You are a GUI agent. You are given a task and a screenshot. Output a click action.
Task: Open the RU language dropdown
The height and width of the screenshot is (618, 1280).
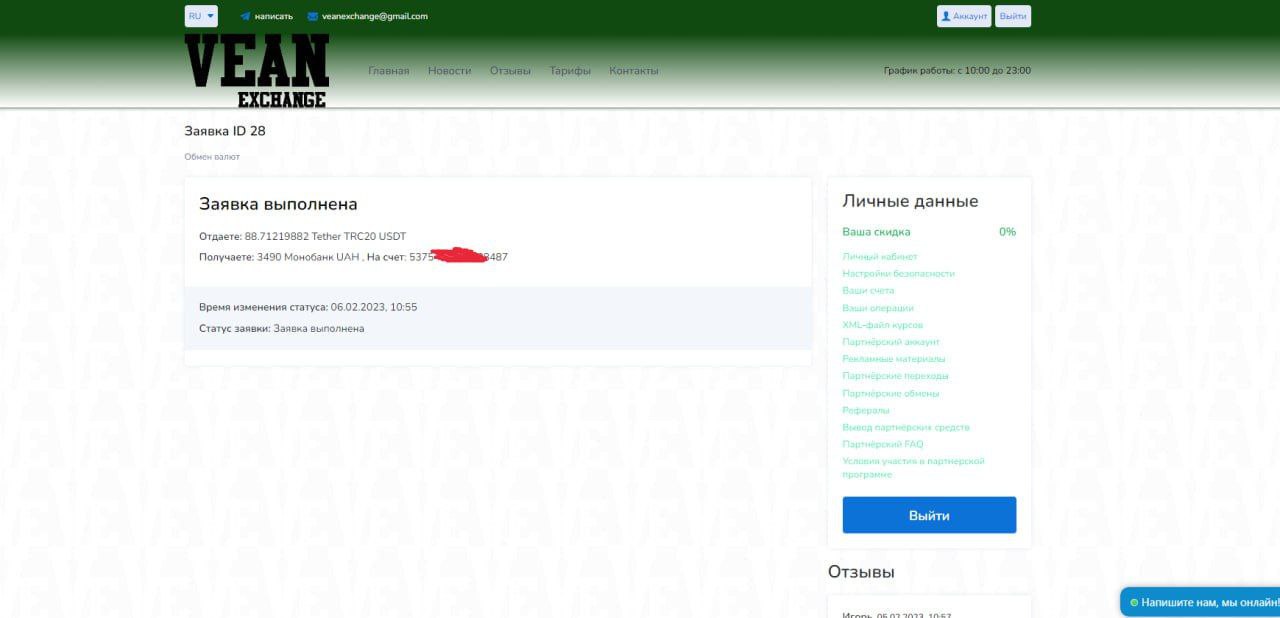click(201, 16)
